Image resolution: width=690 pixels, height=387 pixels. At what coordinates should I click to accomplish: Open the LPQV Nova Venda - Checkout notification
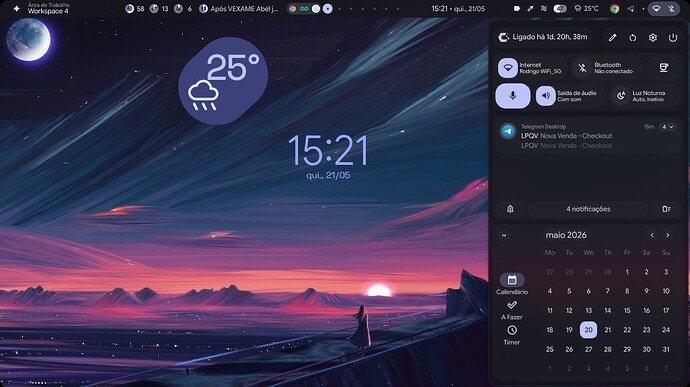tap(566, 136)
